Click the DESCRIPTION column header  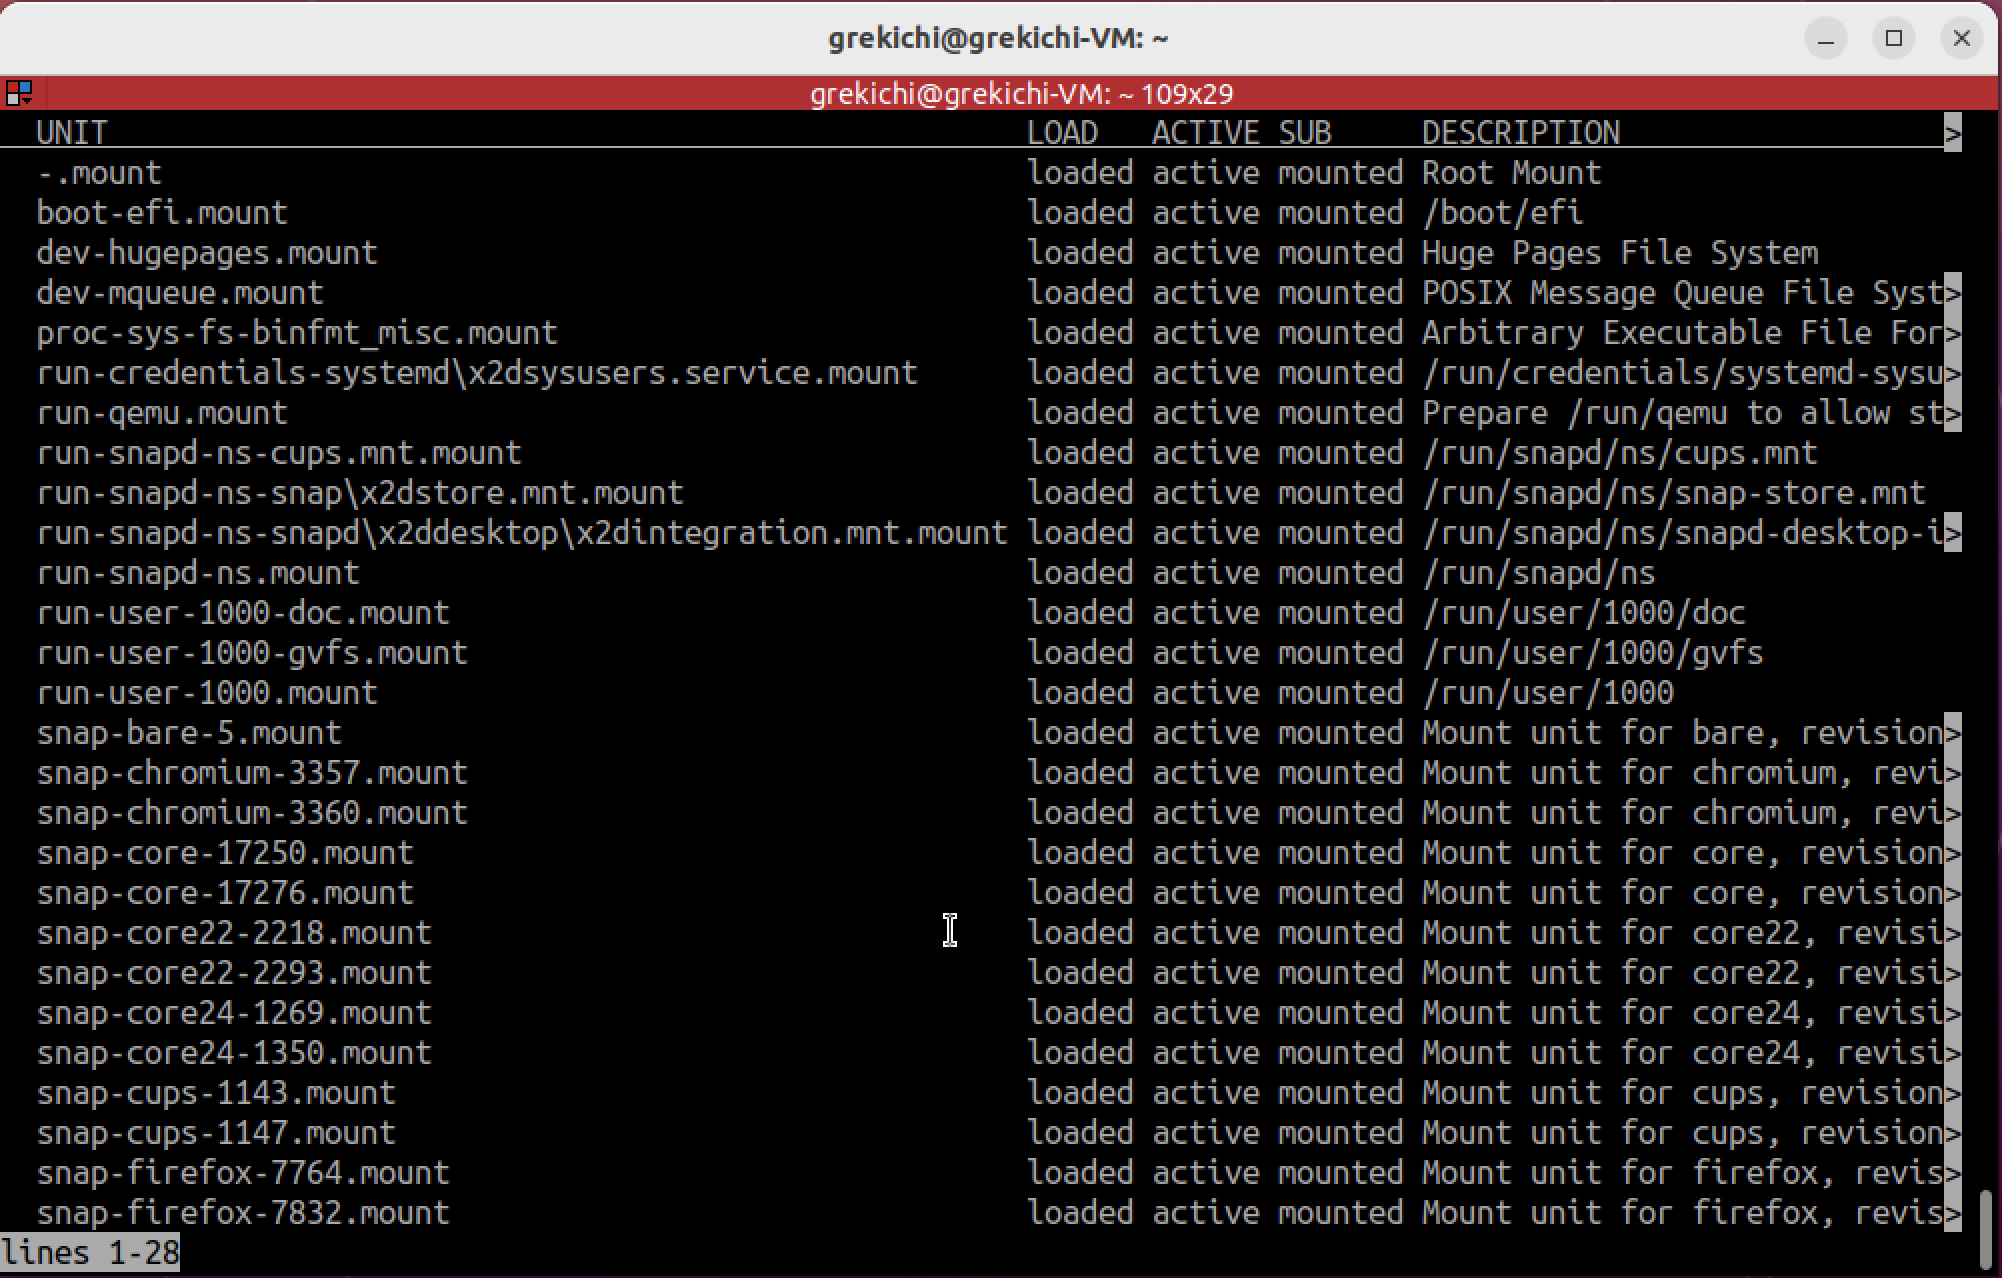pyautogui.click(x=1520, y=133)
